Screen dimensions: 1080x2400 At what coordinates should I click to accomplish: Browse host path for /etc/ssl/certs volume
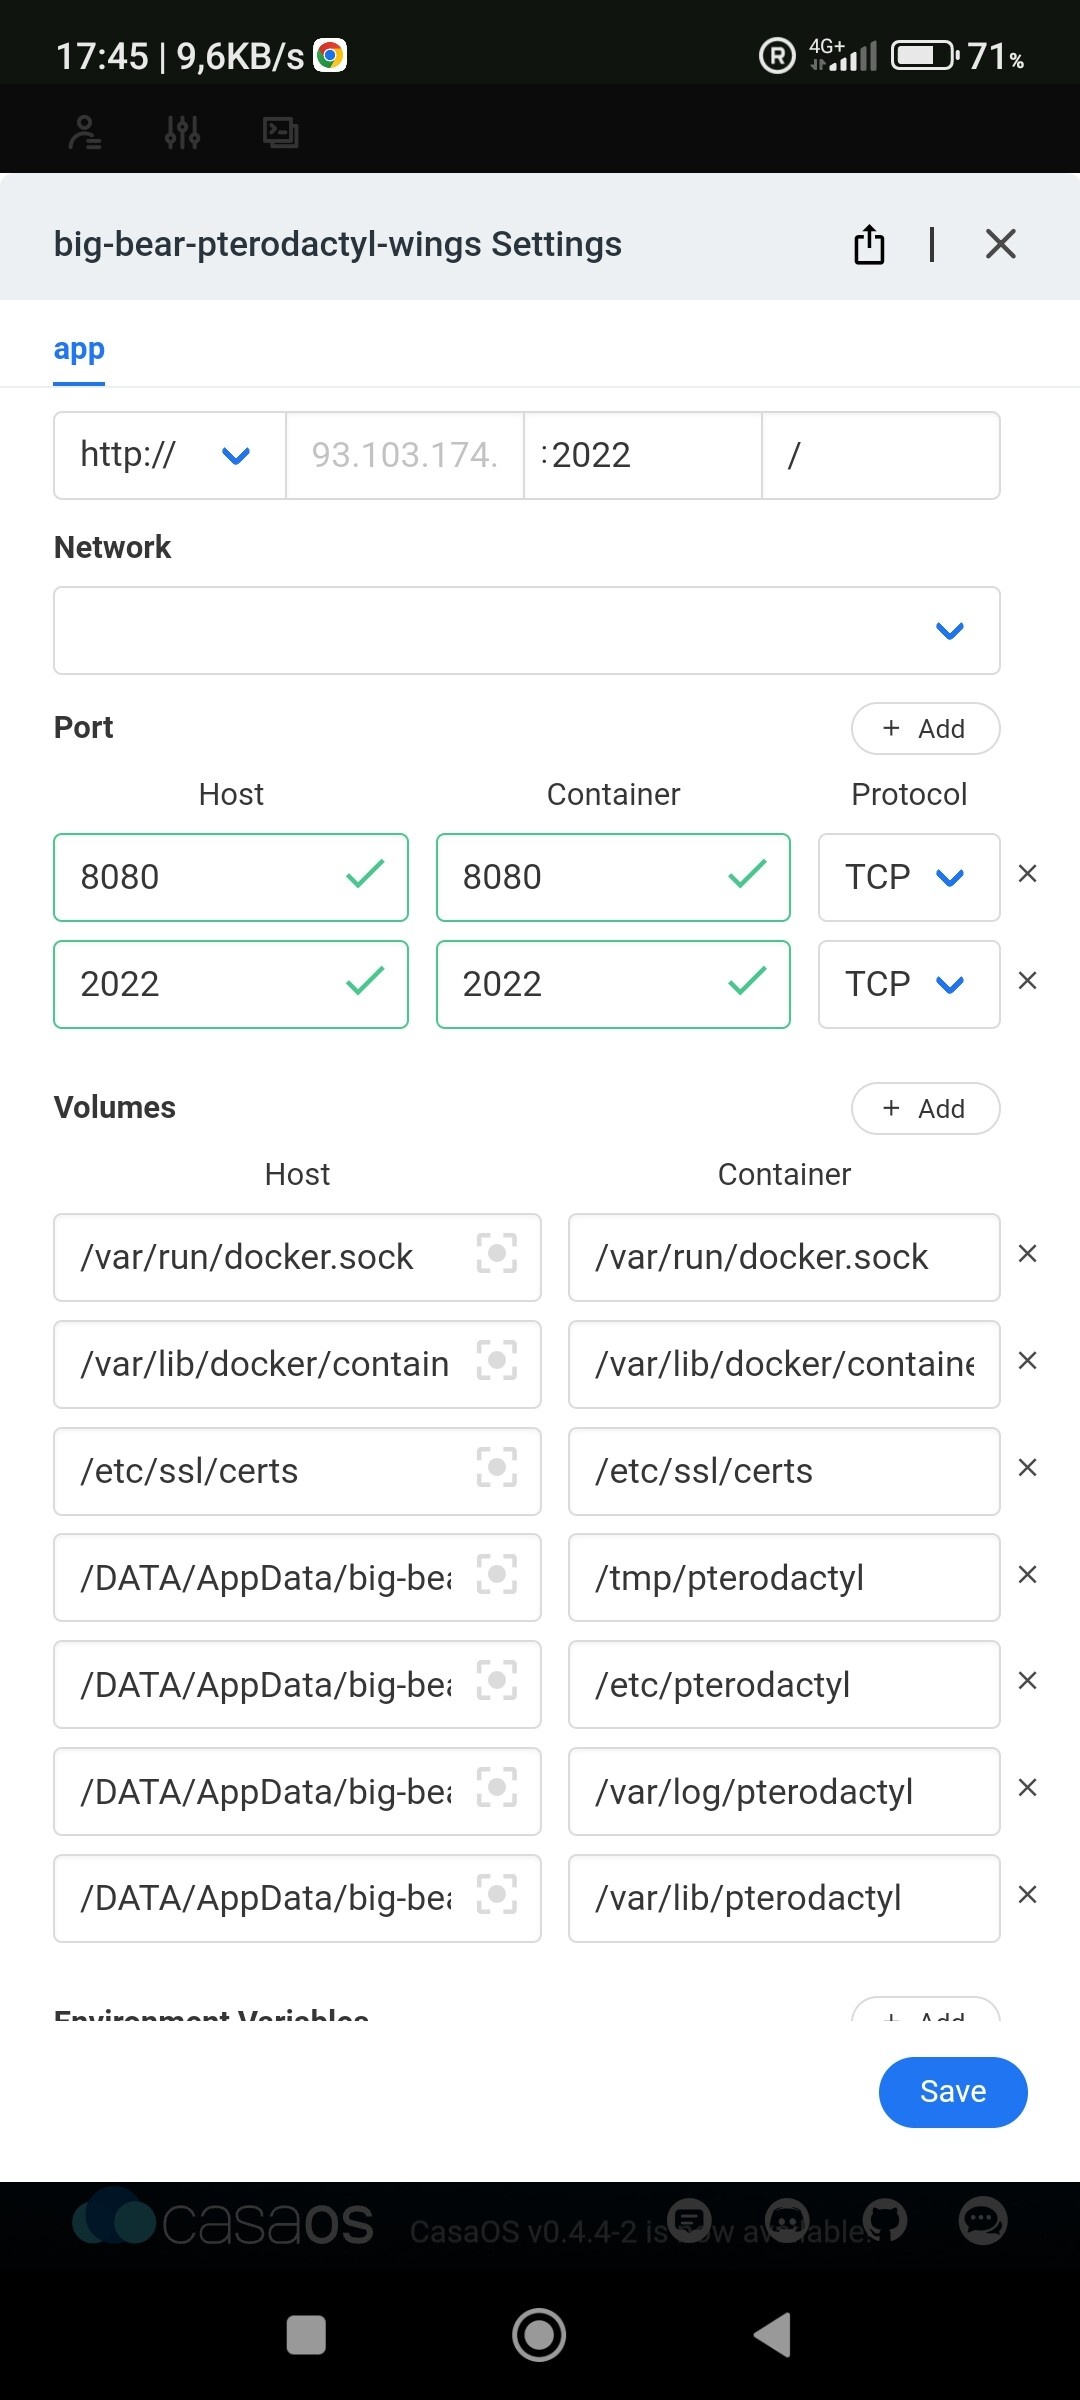point(497,1467)
